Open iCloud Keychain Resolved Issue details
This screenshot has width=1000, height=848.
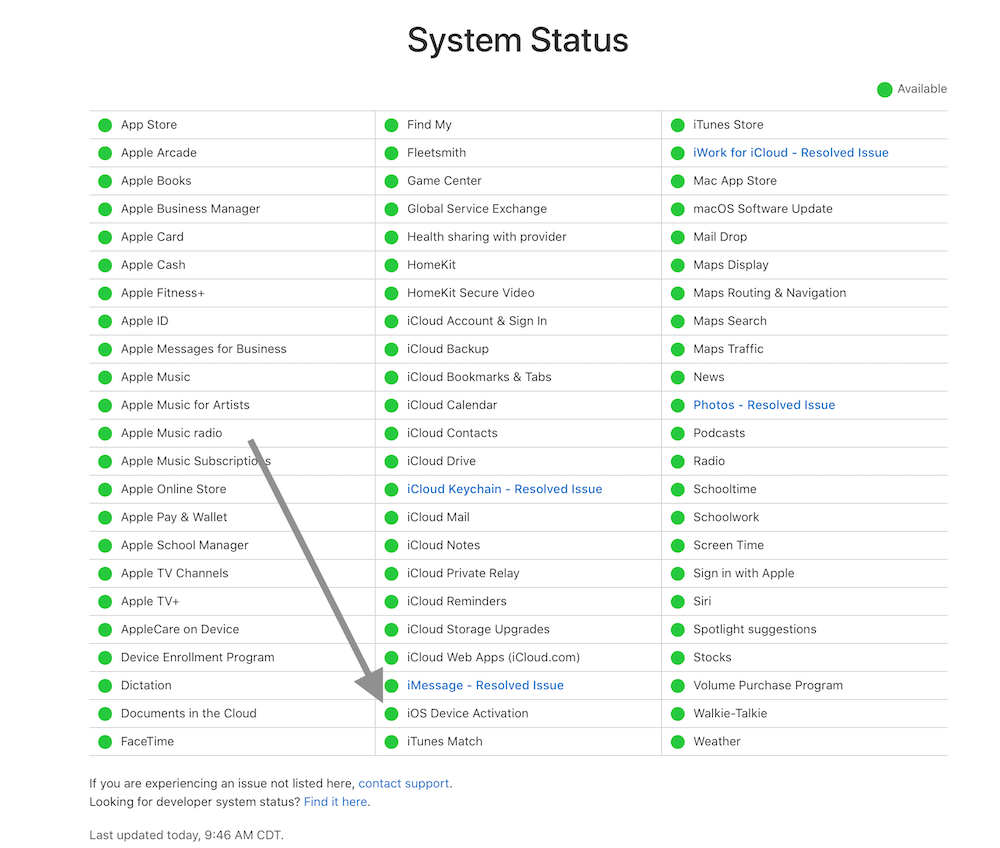504,489
